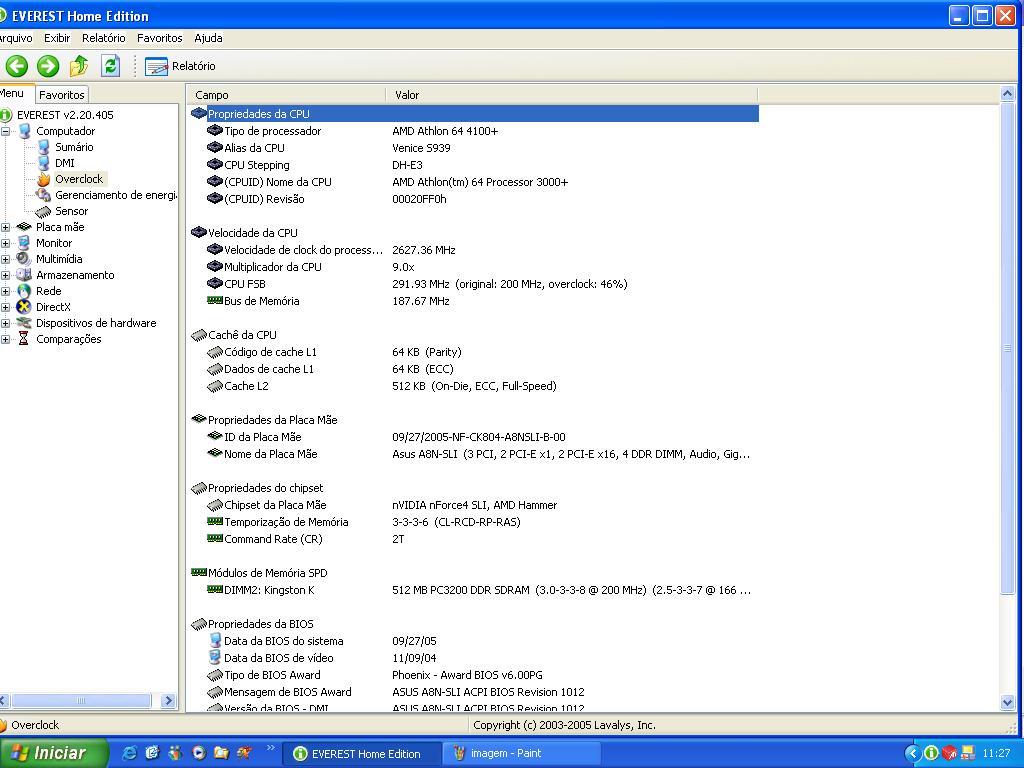
Task: Click the Dispositivos de hardware icon
Action: pos(24,323)
